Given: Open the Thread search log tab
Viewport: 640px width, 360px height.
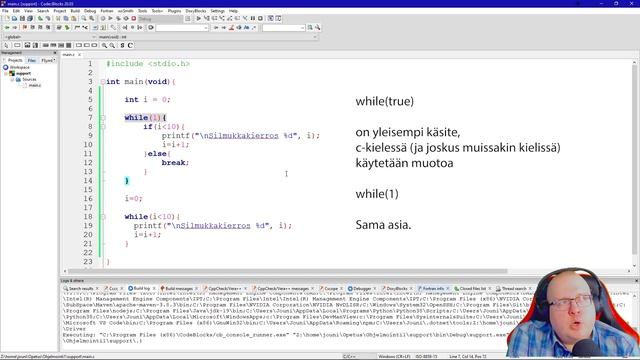Looking at the screenshot, I should click(513, 289).
